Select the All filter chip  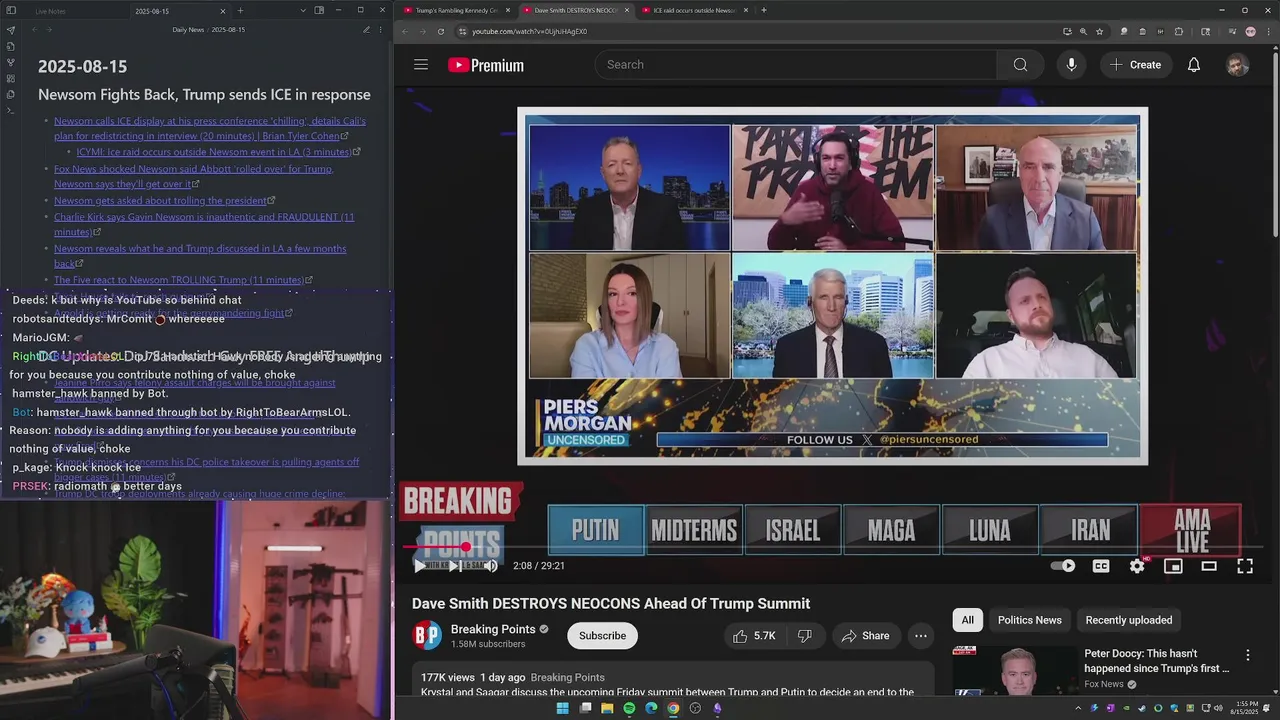[968, 620]
